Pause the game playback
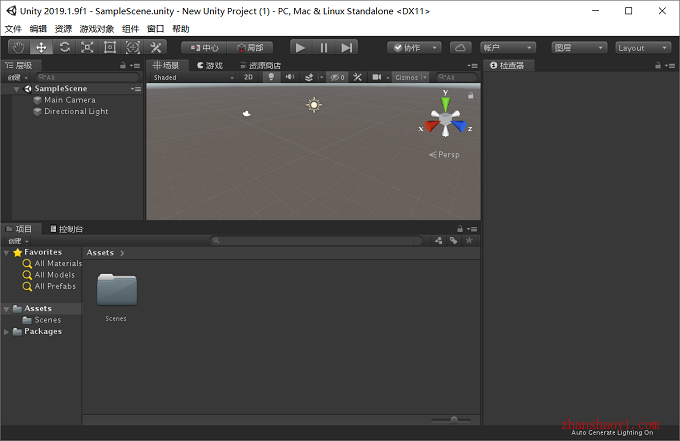This screenshot has width=680, height=441. point(324,47)
